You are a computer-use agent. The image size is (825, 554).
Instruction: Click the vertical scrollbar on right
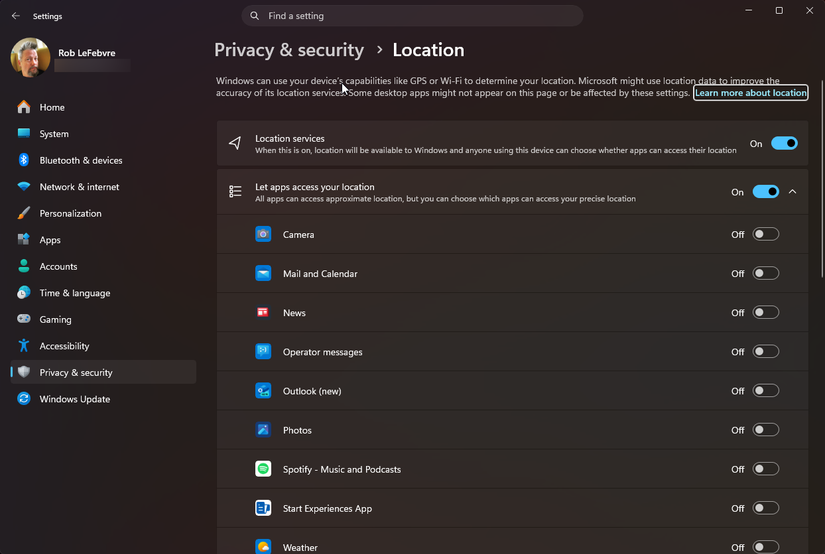point(822,179)
